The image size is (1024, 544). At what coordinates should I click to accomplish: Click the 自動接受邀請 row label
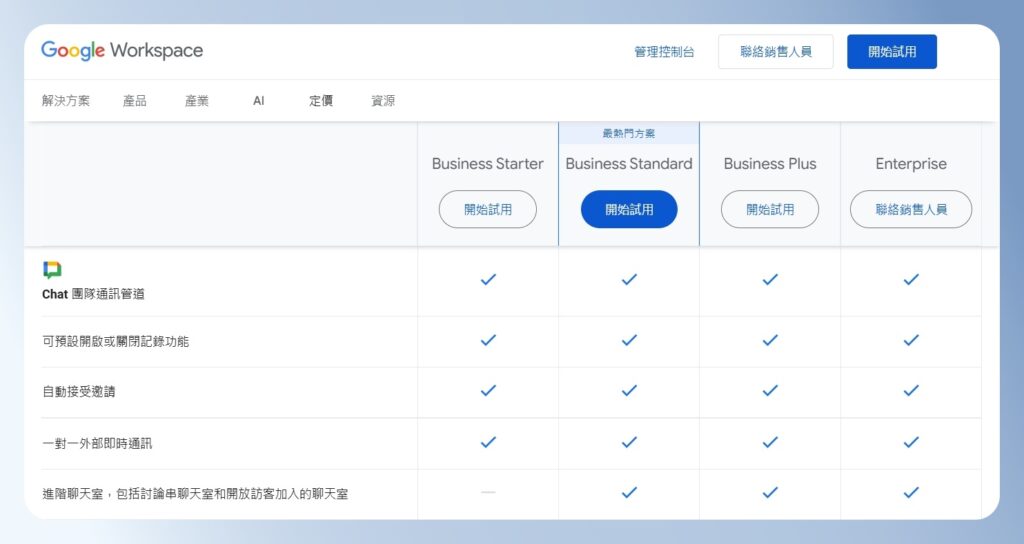[79, 391]
